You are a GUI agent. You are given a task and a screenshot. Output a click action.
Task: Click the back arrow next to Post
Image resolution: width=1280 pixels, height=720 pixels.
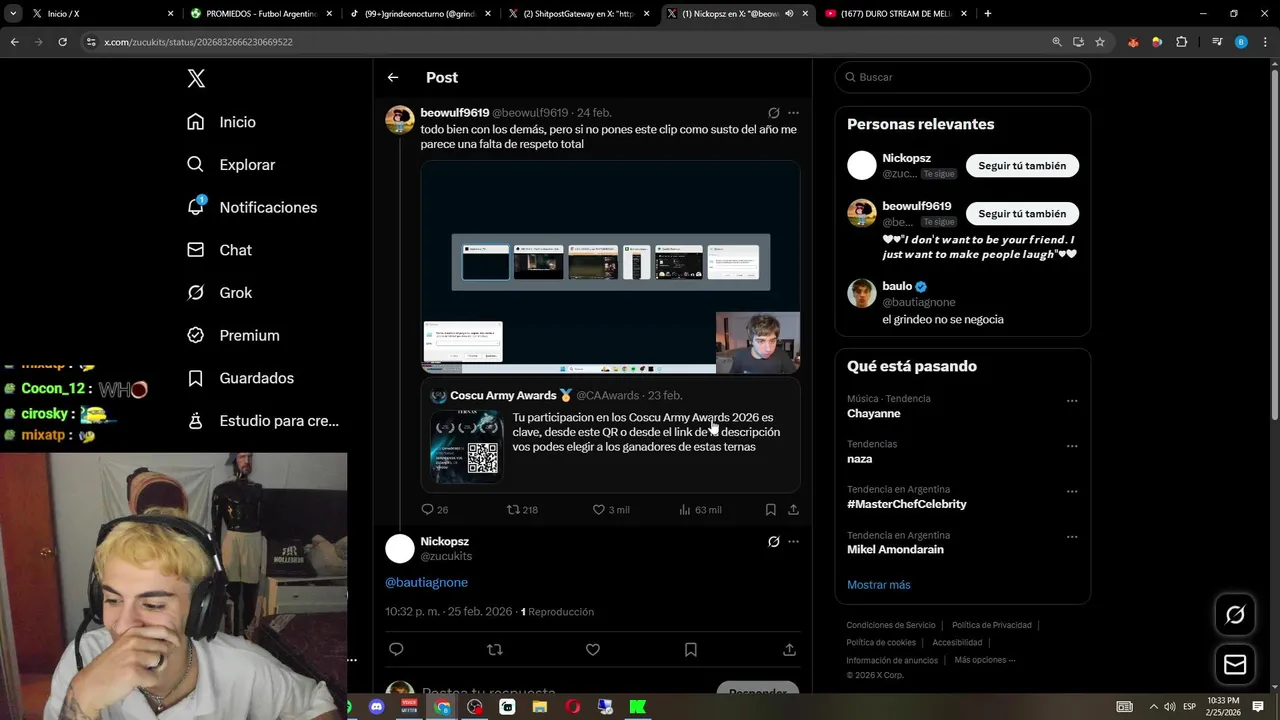[x=393, y=77]
